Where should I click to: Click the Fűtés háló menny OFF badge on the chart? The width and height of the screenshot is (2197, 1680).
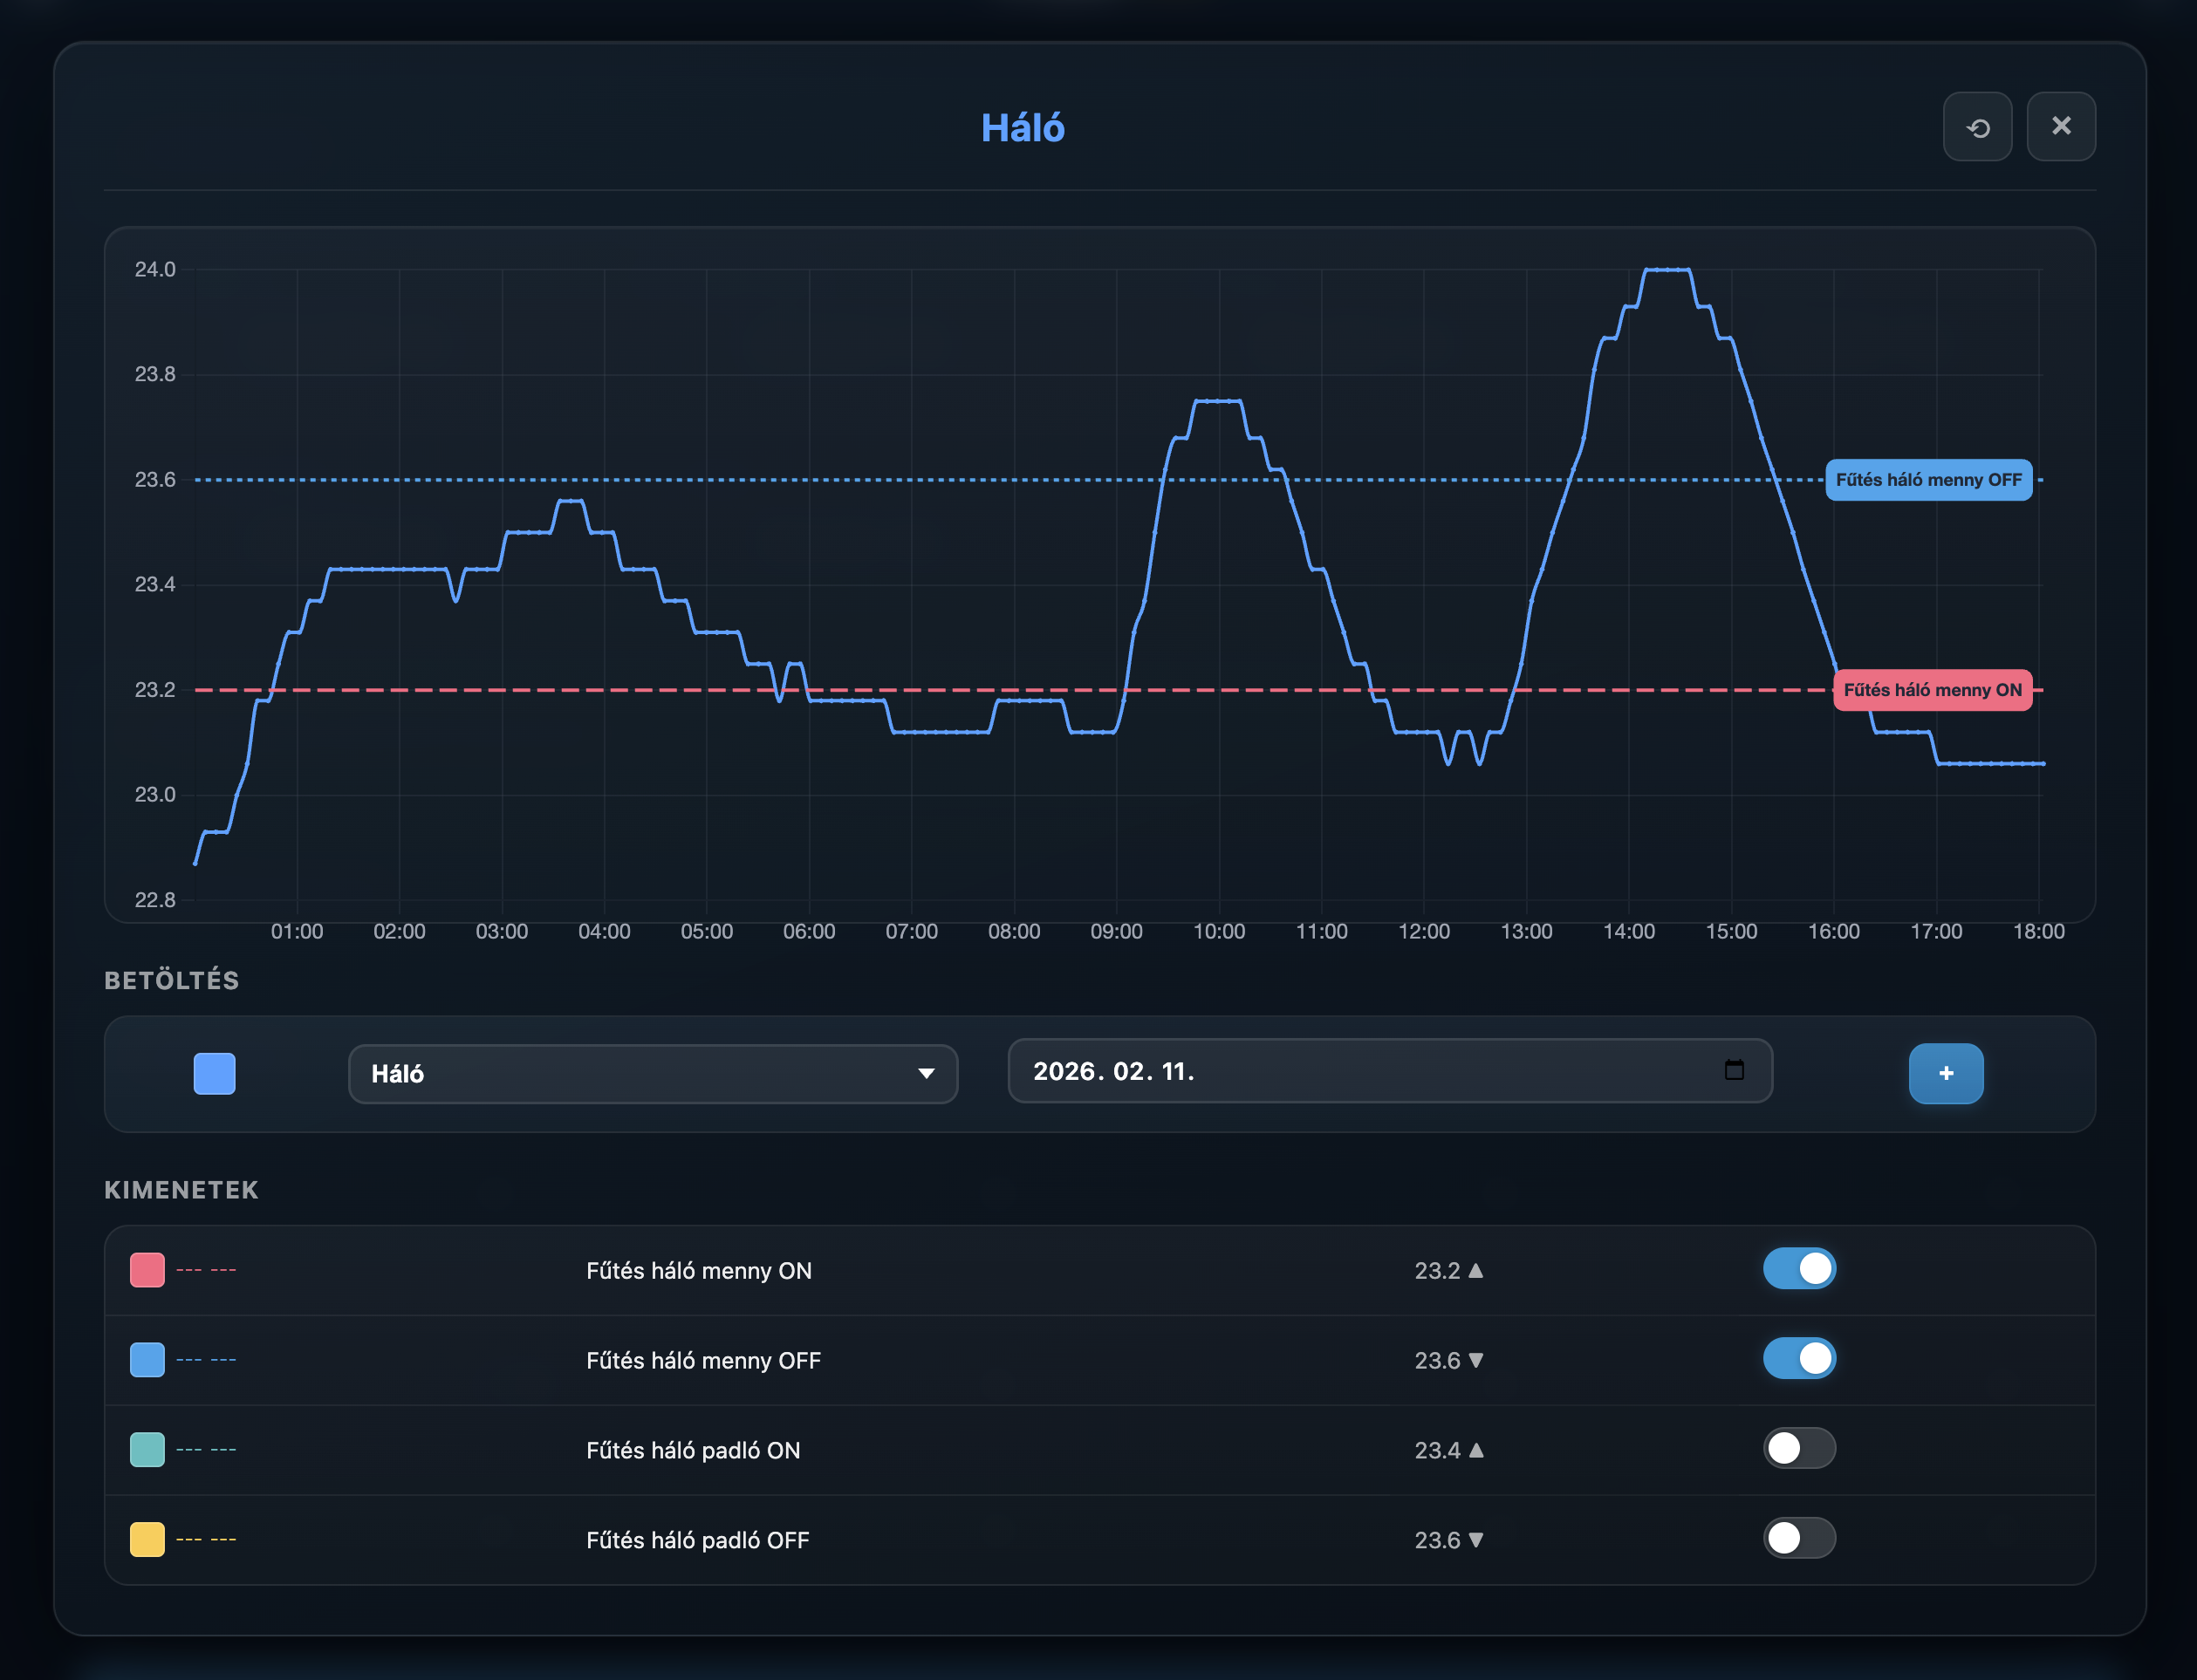pos(1929,480)
